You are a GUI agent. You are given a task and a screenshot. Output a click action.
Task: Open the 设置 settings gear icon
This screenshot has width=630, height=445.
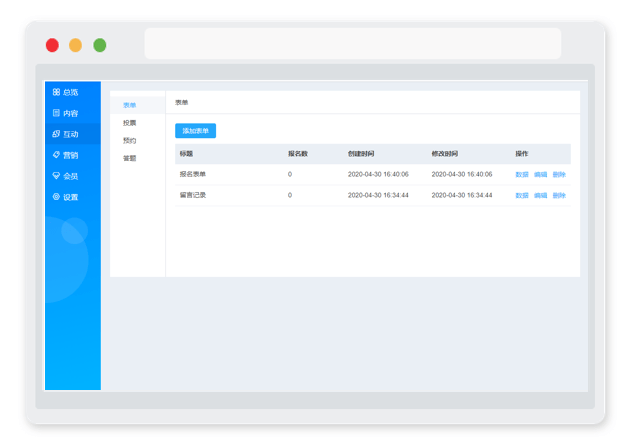click(x=56, y=196)
